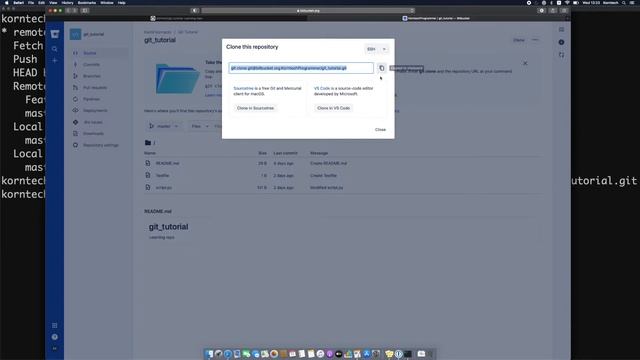Open the Safari Bookmarks menu
Image resolution: width=640 pixels, height=360 pixels.
(x=87, y=2)
